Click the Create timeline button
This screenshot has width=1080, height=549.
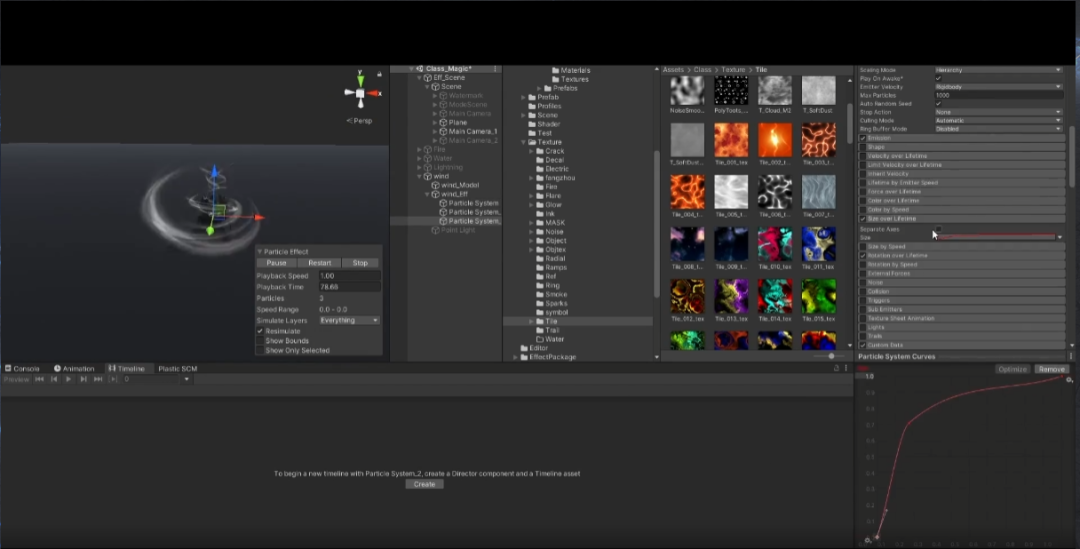tap(424, 484)
